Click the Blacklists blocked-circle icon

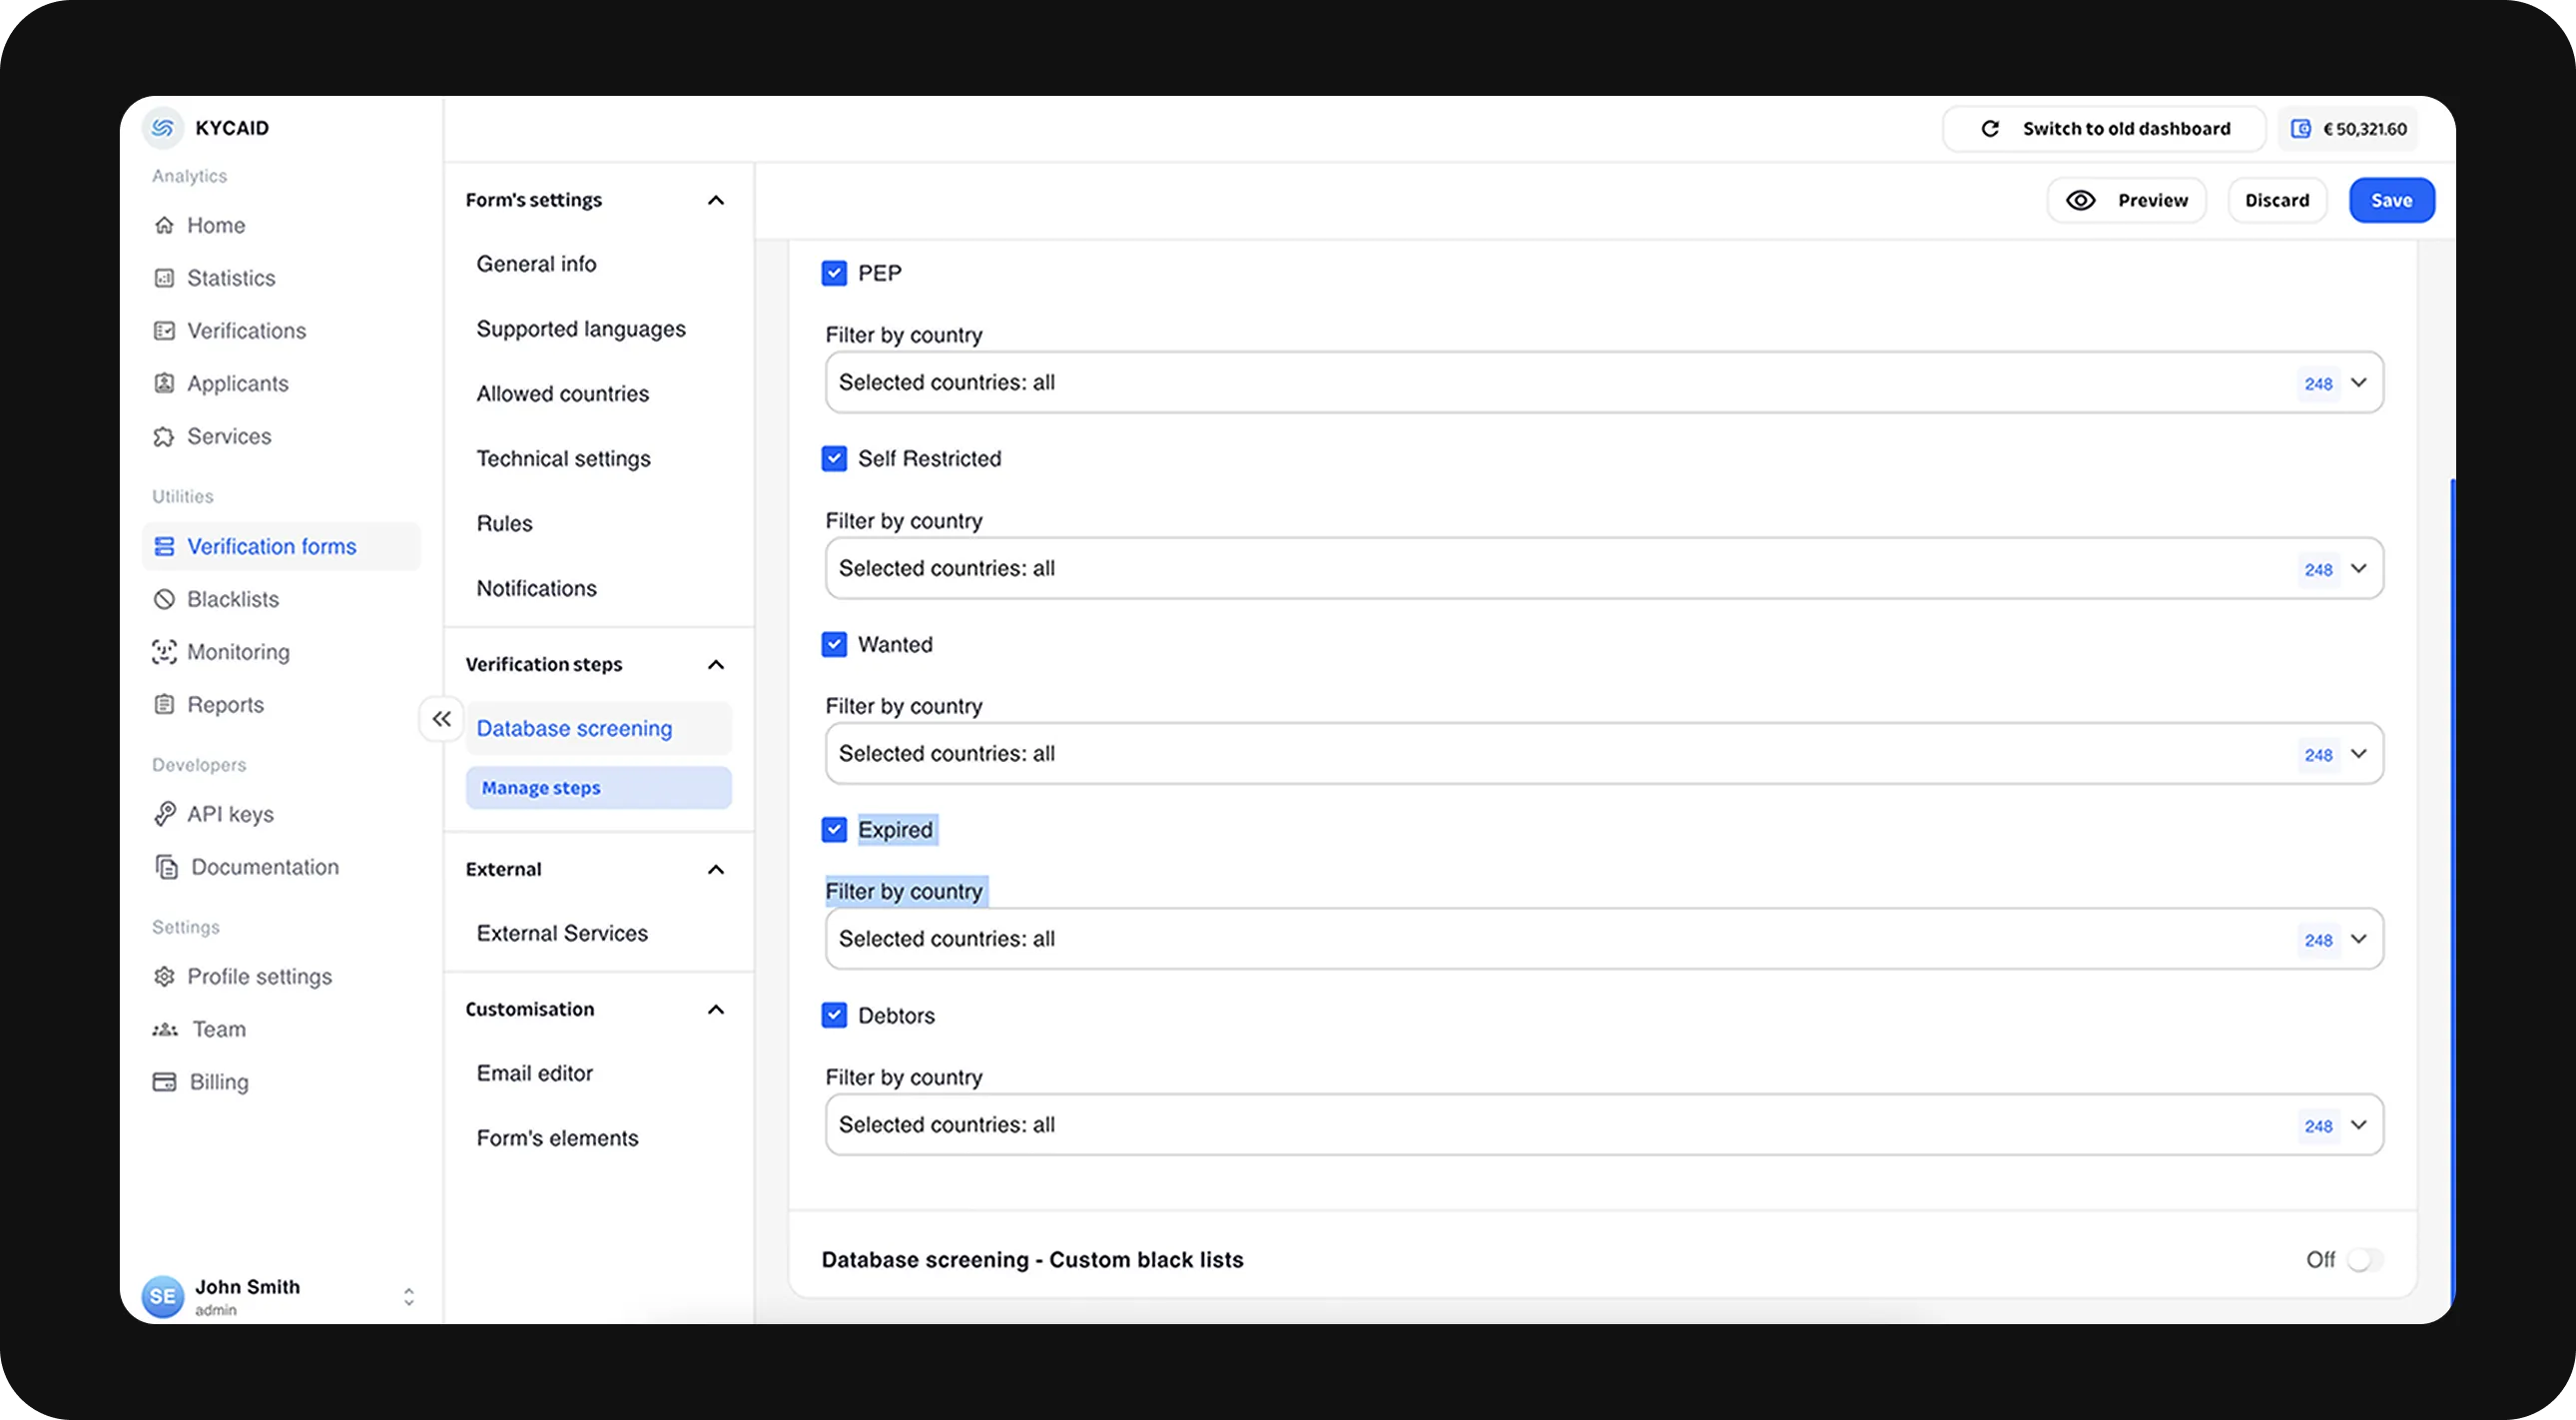(x=164, y=600)
